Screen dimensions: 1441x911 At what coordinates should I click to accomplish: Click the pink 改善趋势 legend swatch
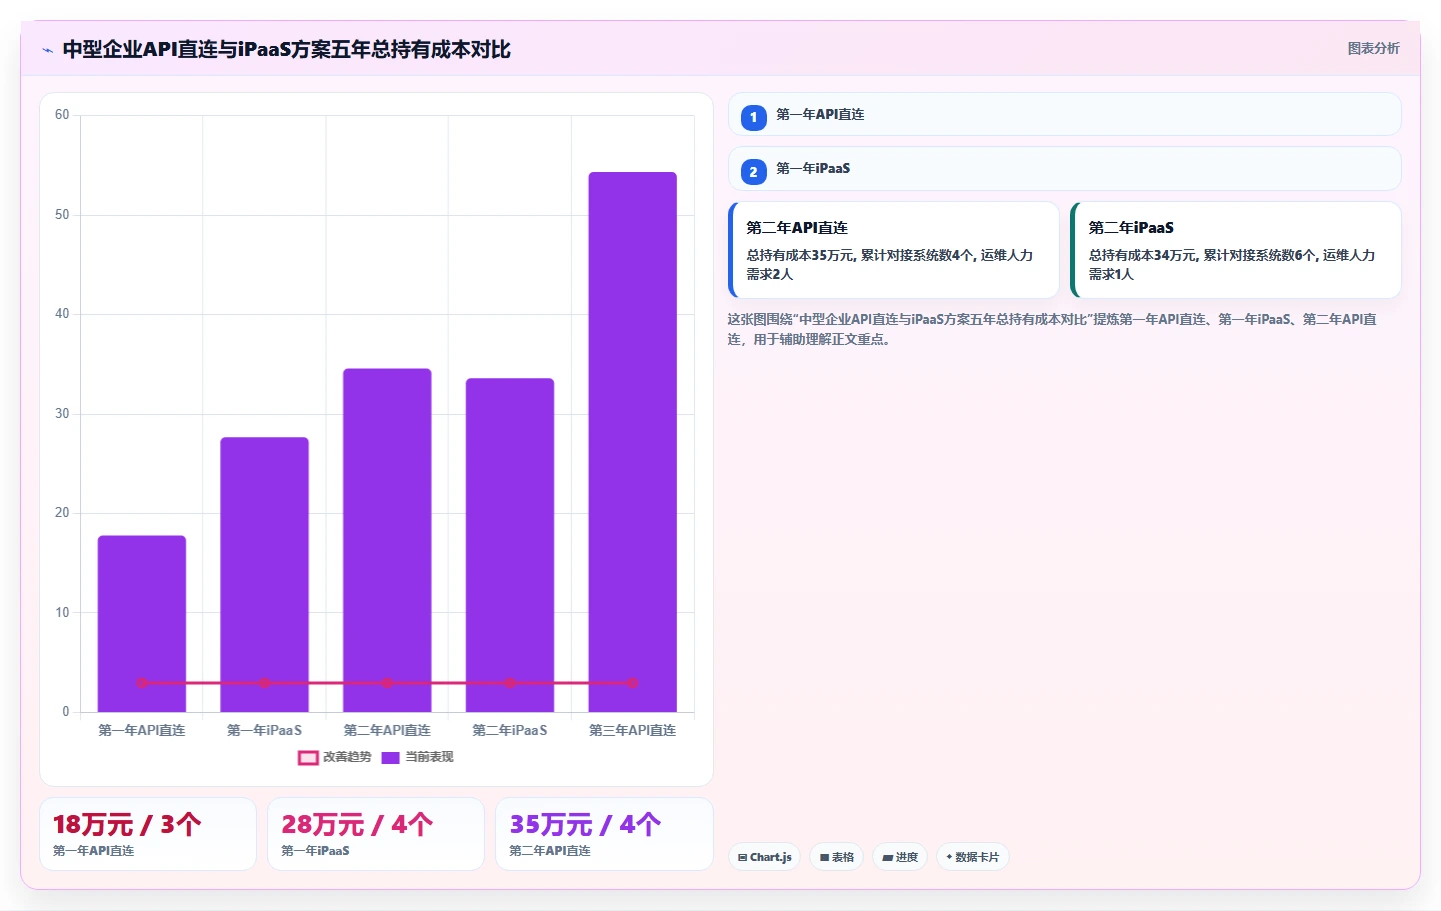click(x=308, y=757)
